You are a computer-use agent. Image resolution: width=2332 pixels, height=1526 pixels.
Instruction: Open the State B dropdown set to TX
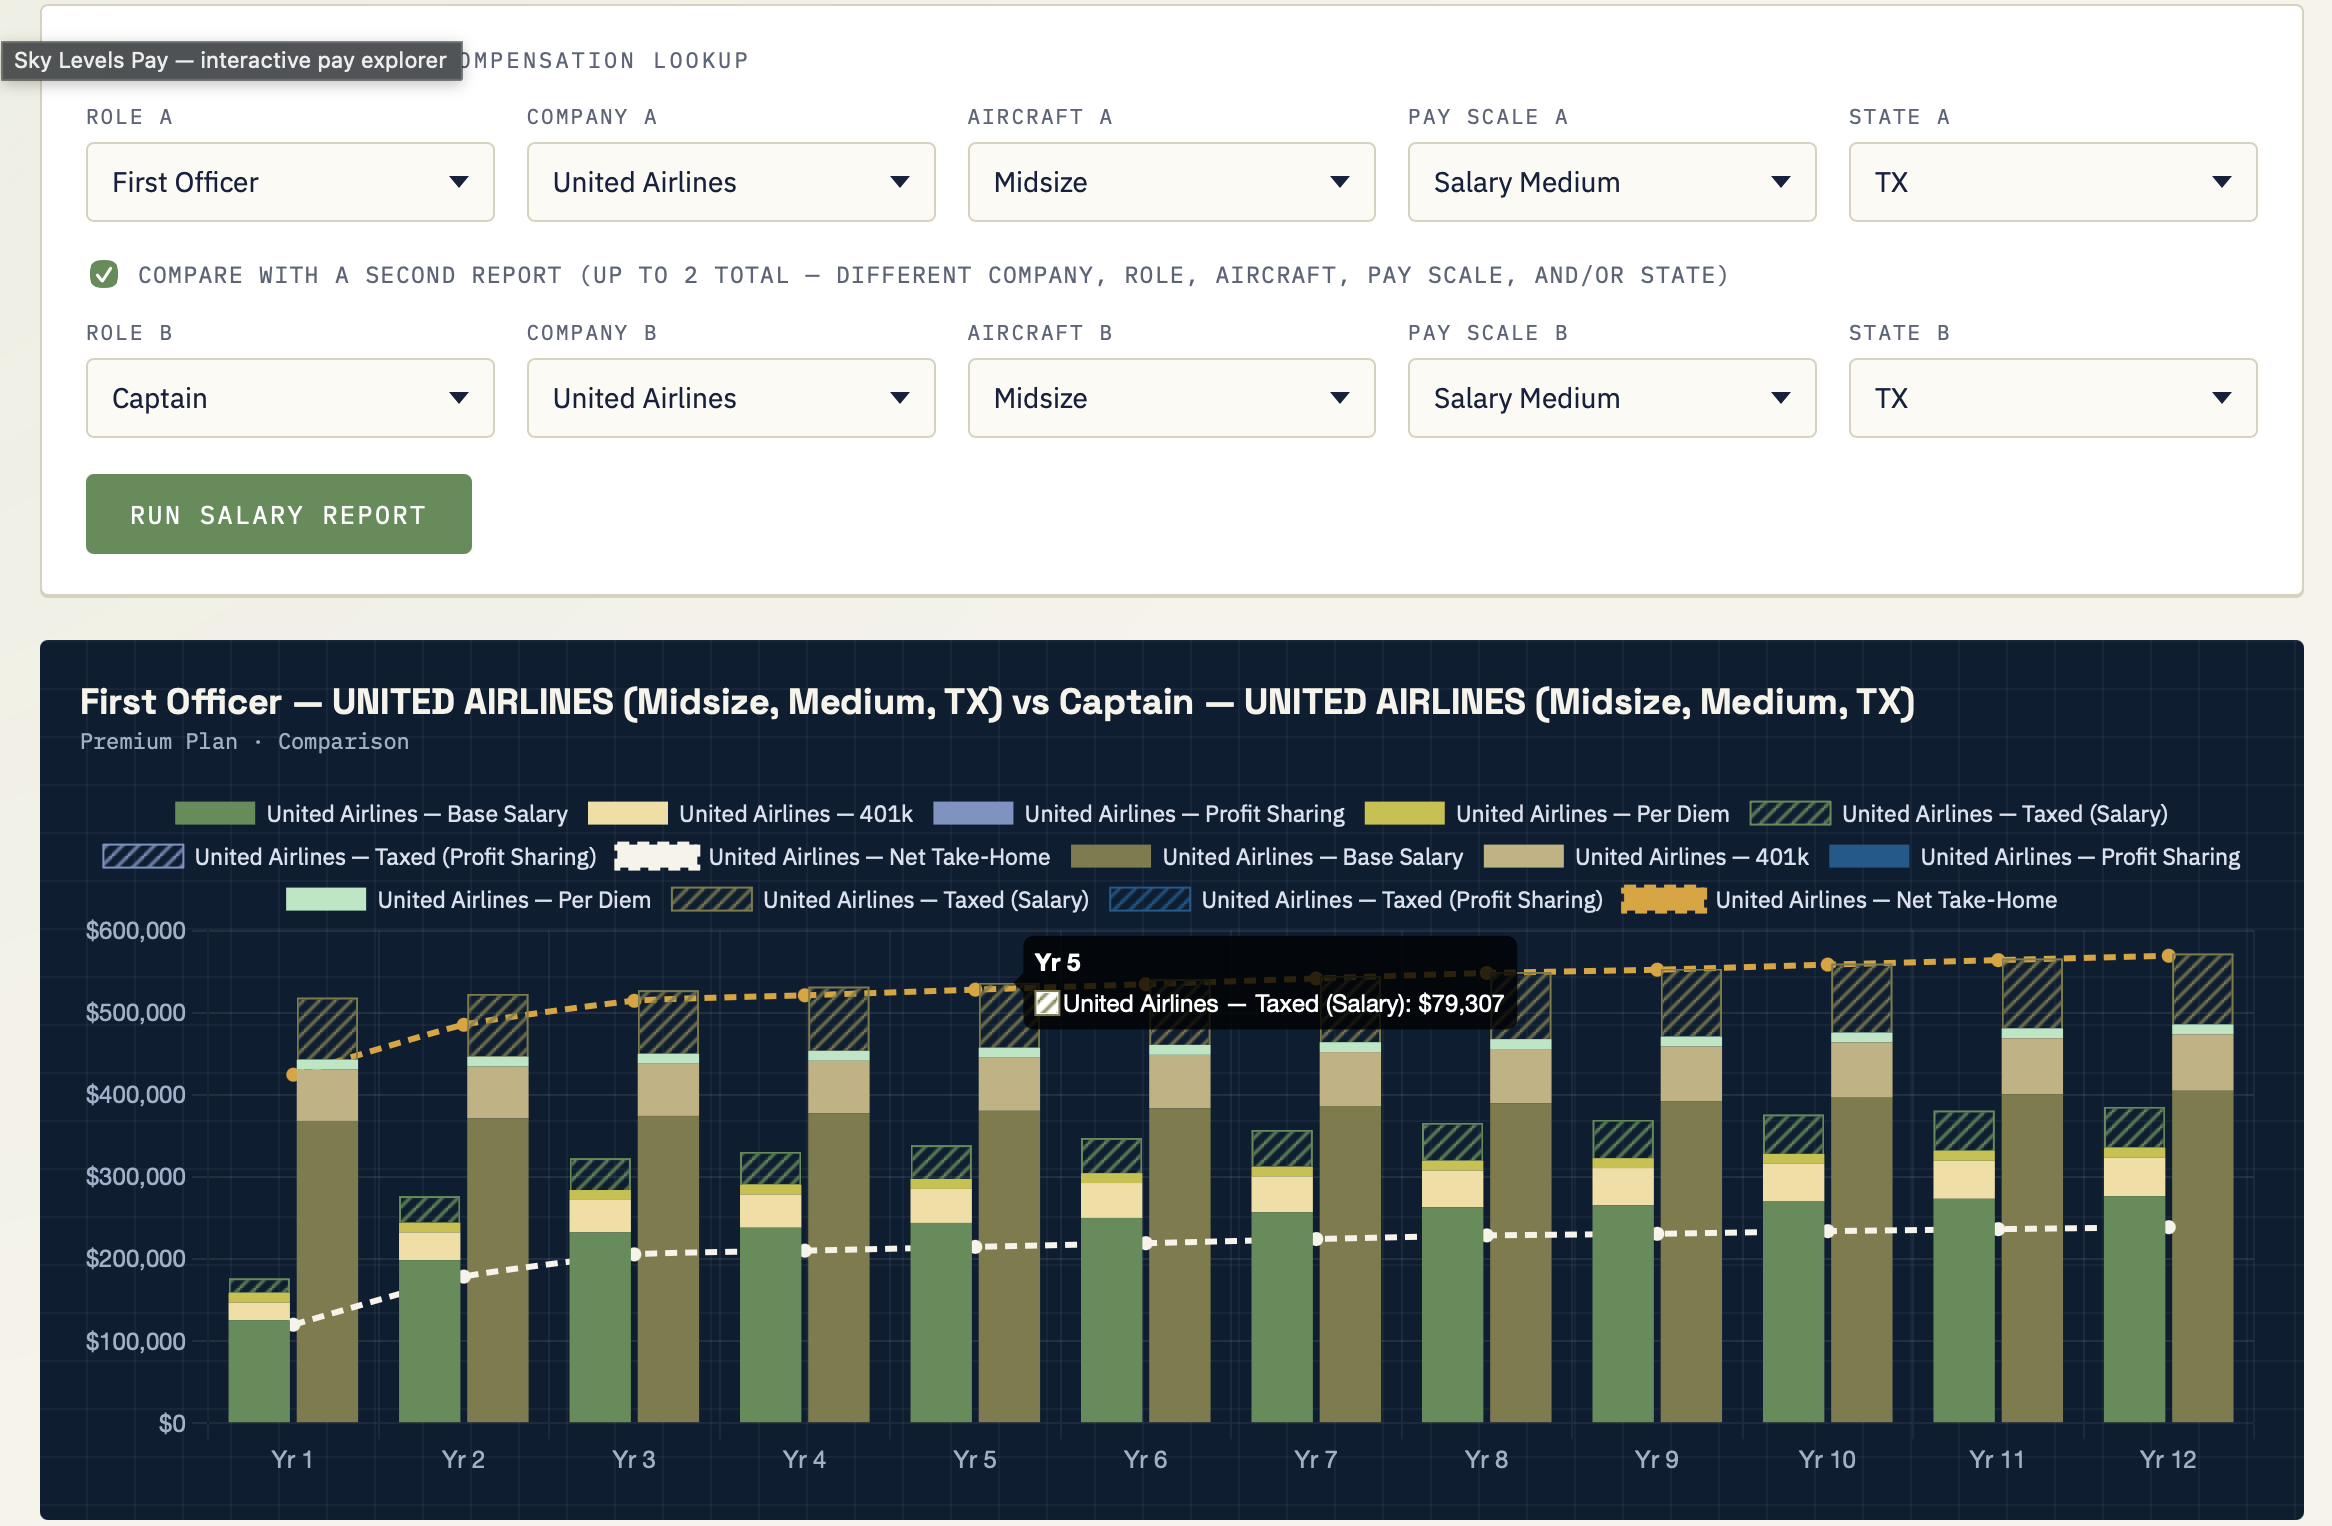pos(2053,398)
